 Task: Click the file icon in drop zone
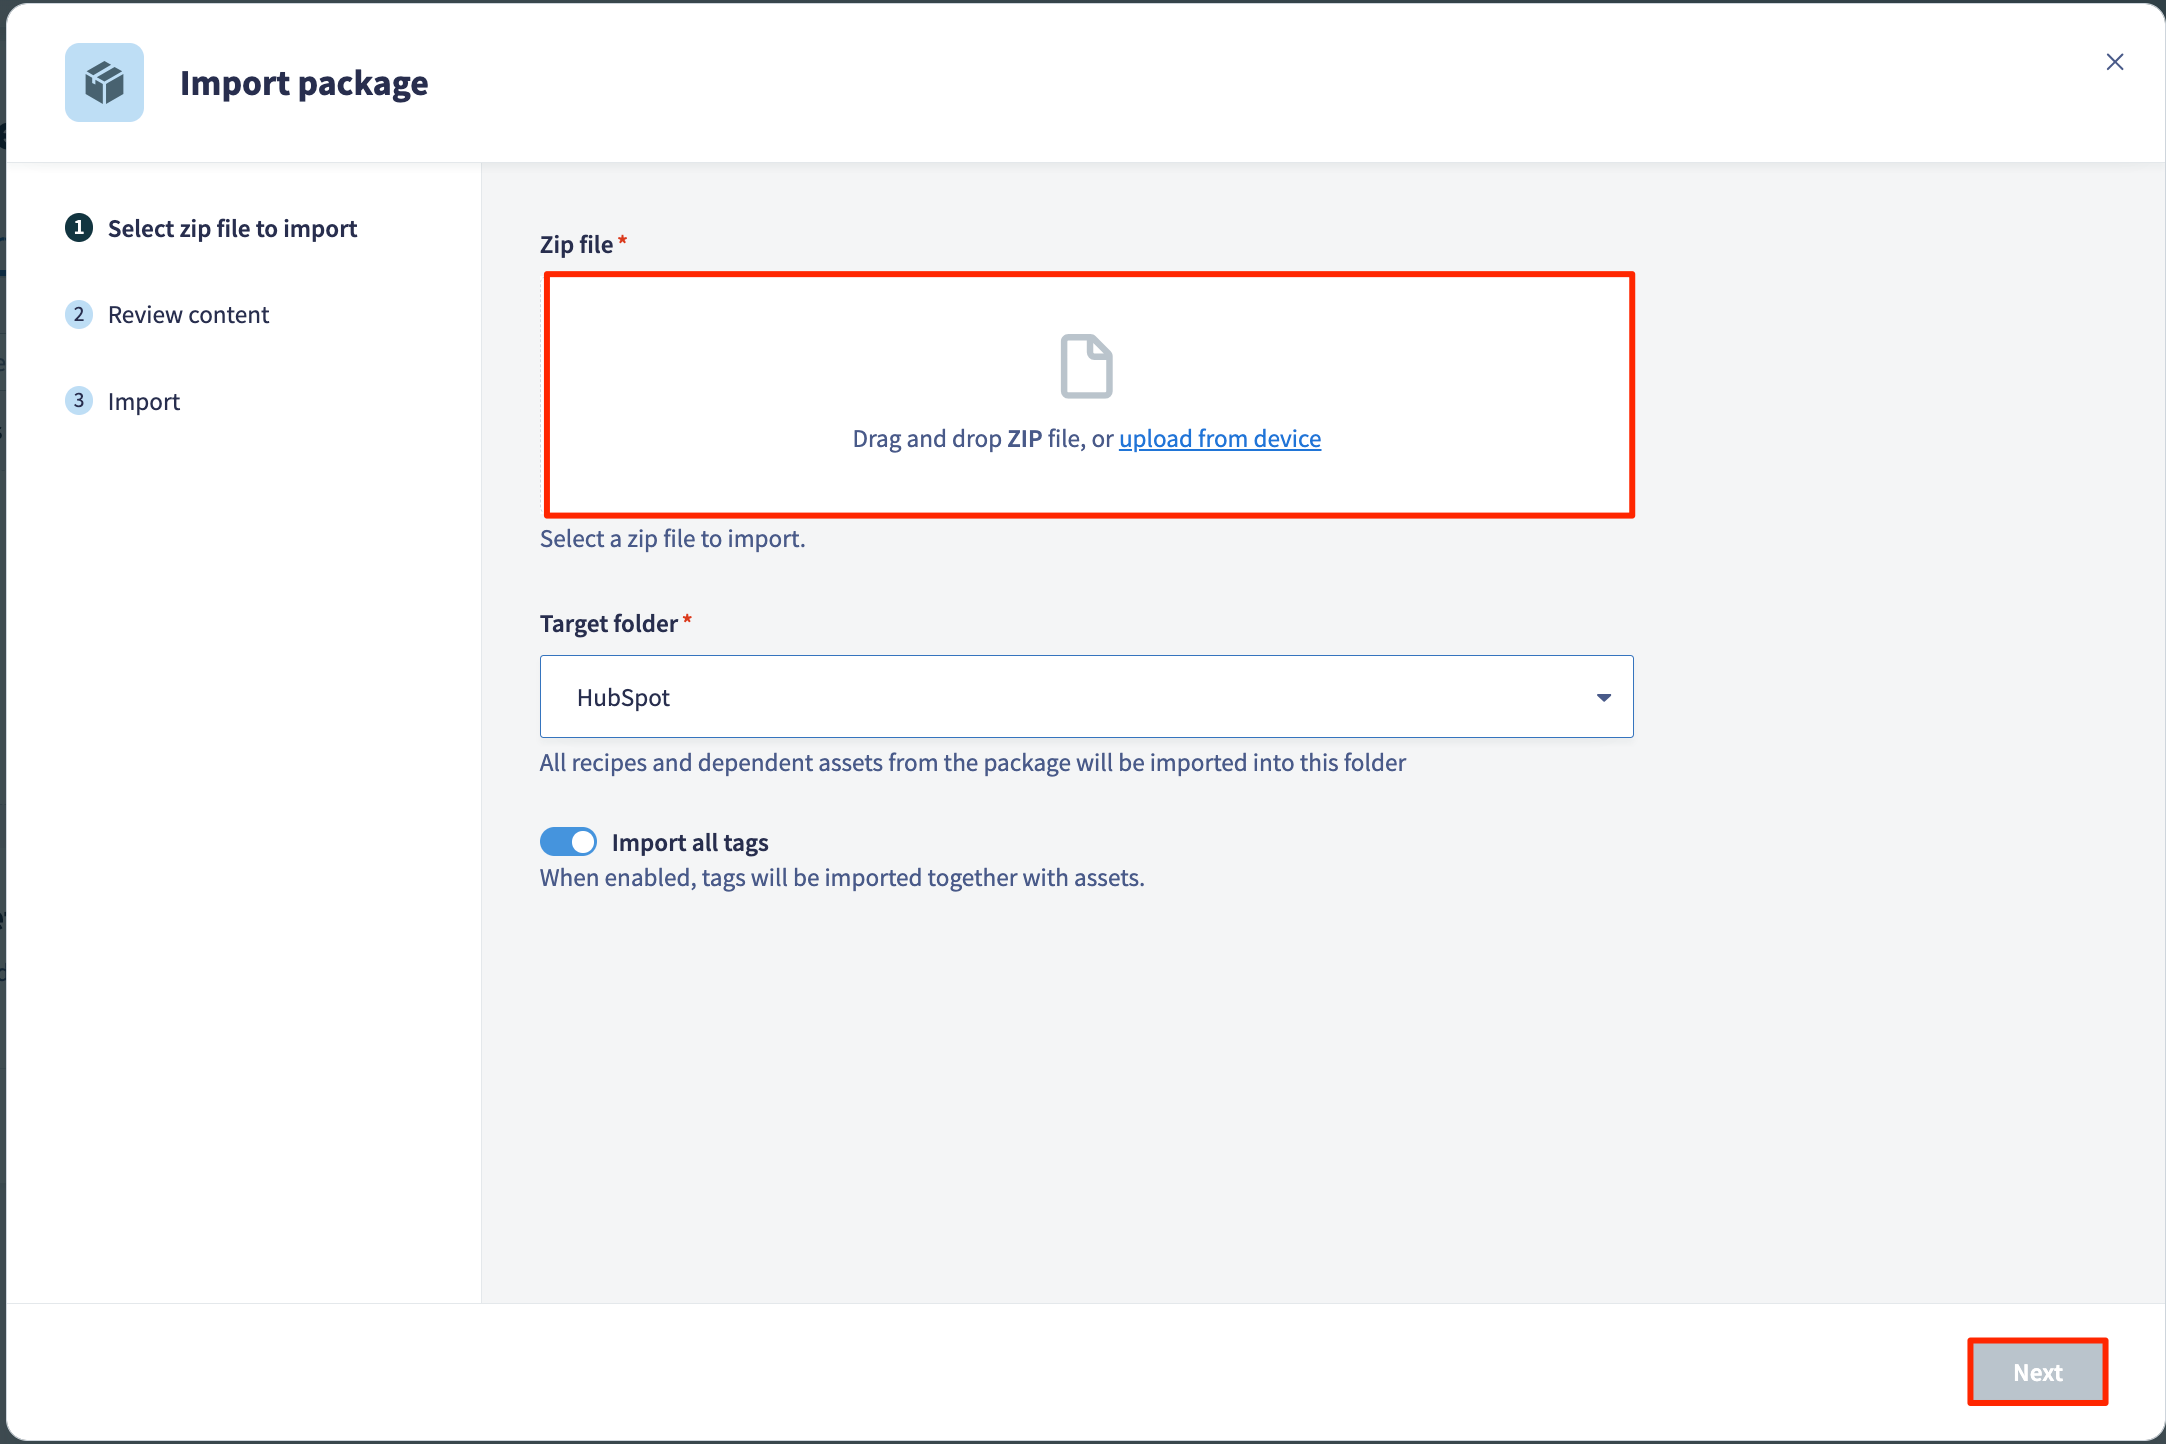tap(1086, 366)
